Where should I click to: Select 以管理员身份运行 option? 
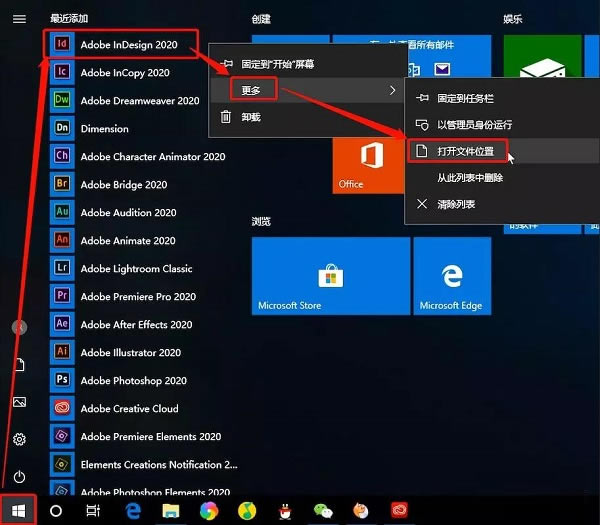click(x=474, y=125)
